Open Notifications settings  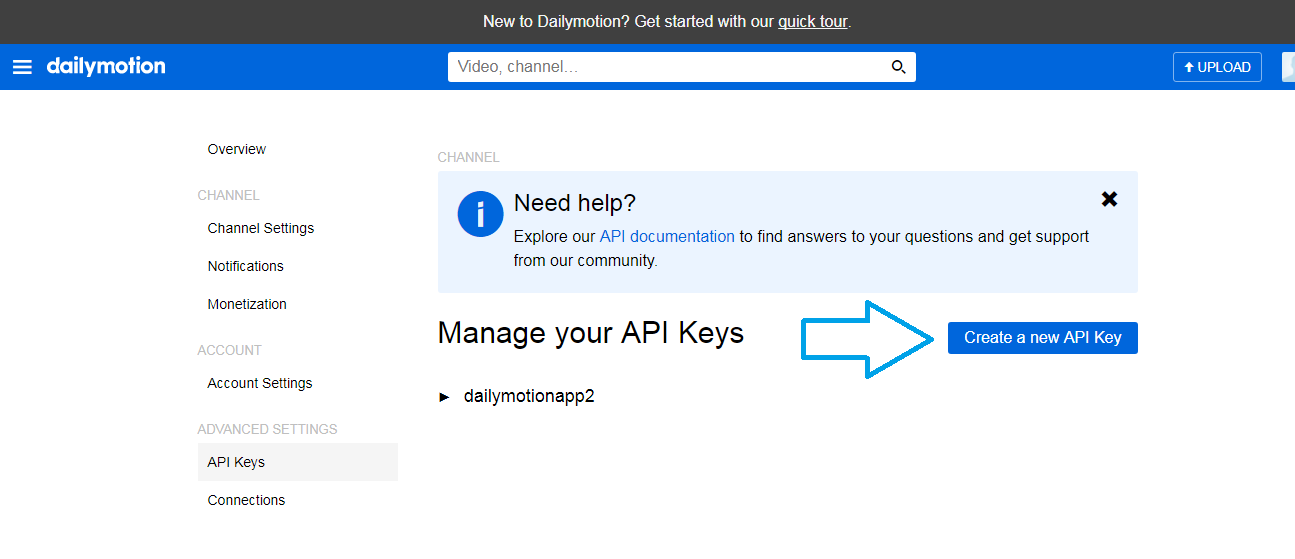point(246,266)
